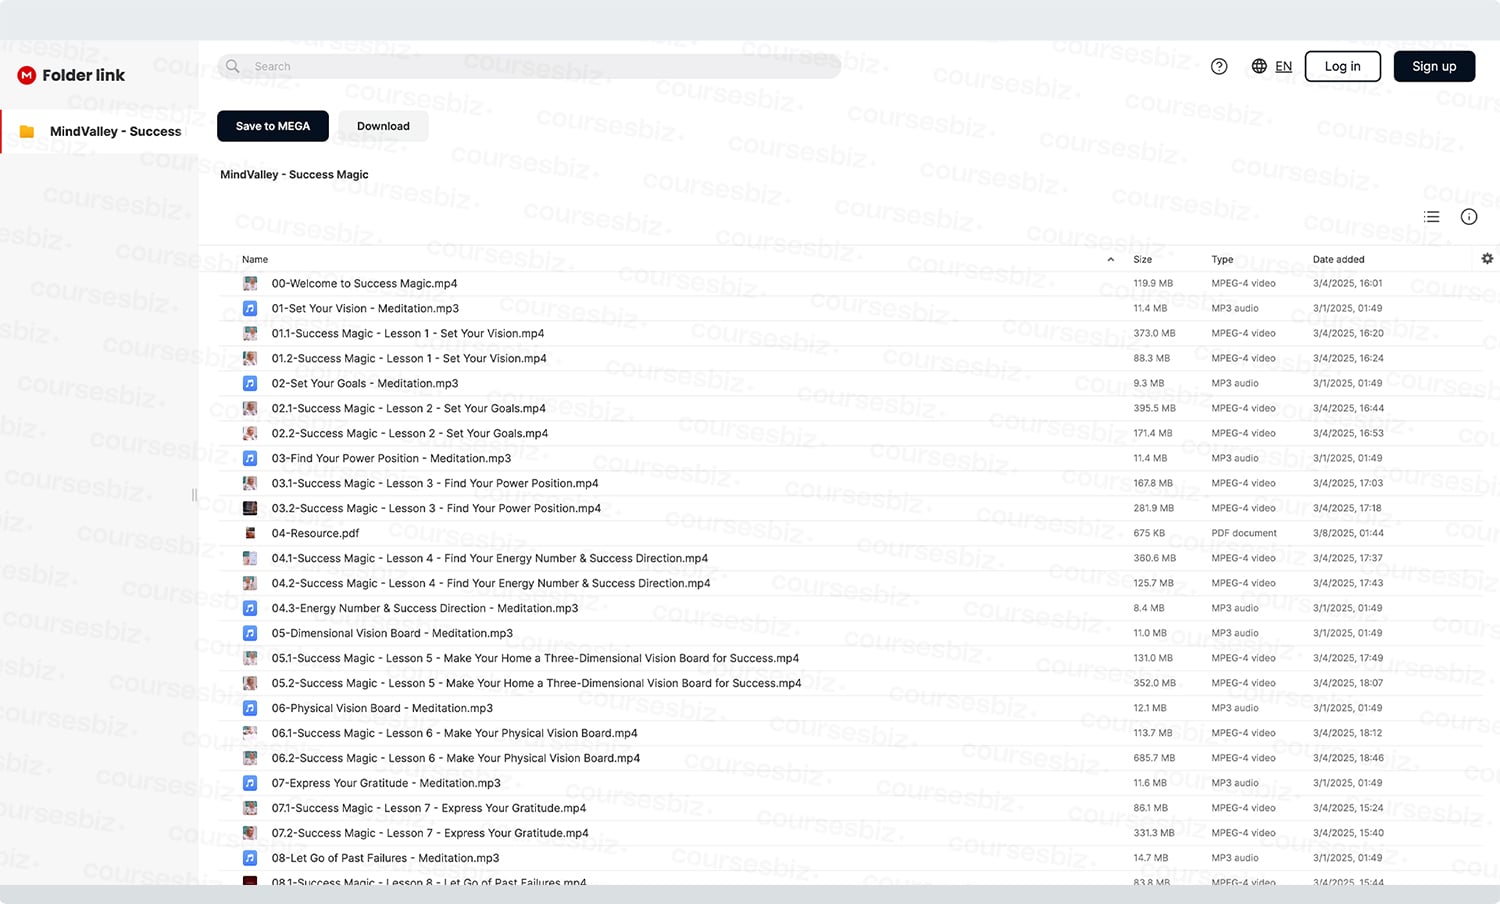Open the EN language selector
The height and width of the screenshot is (904, 1500).
[1283, 66]
